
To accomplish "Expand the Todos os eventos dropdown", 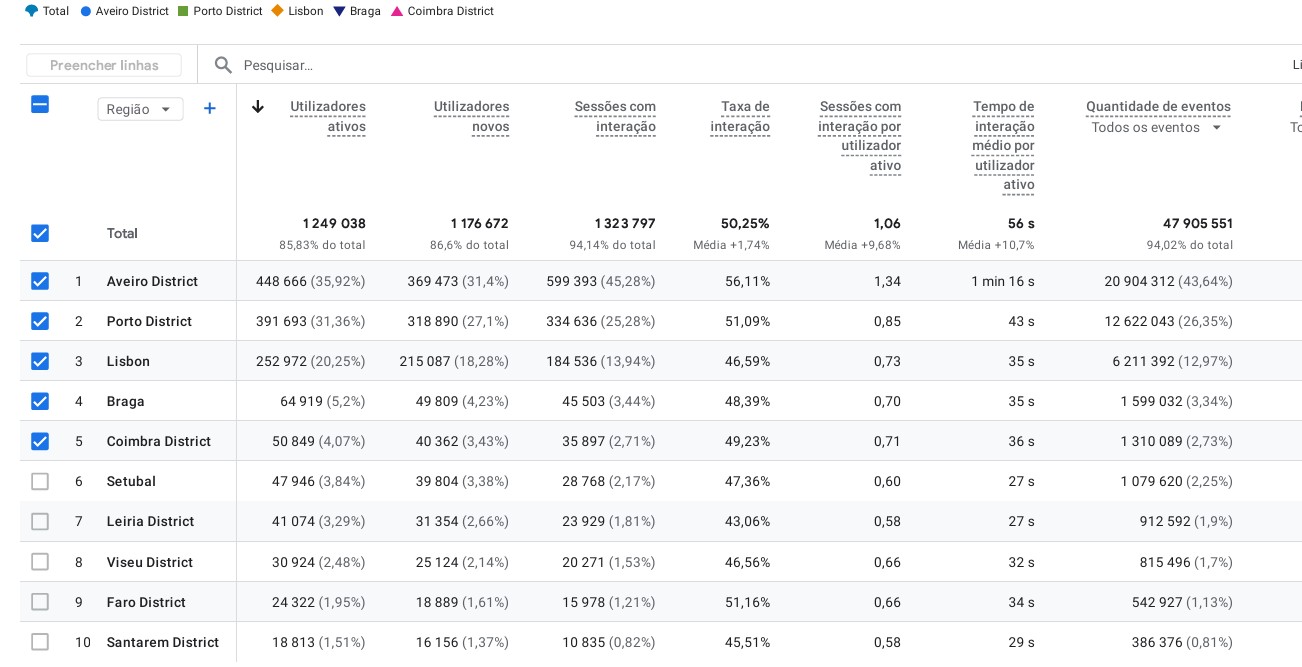I will click(1157, 128).
